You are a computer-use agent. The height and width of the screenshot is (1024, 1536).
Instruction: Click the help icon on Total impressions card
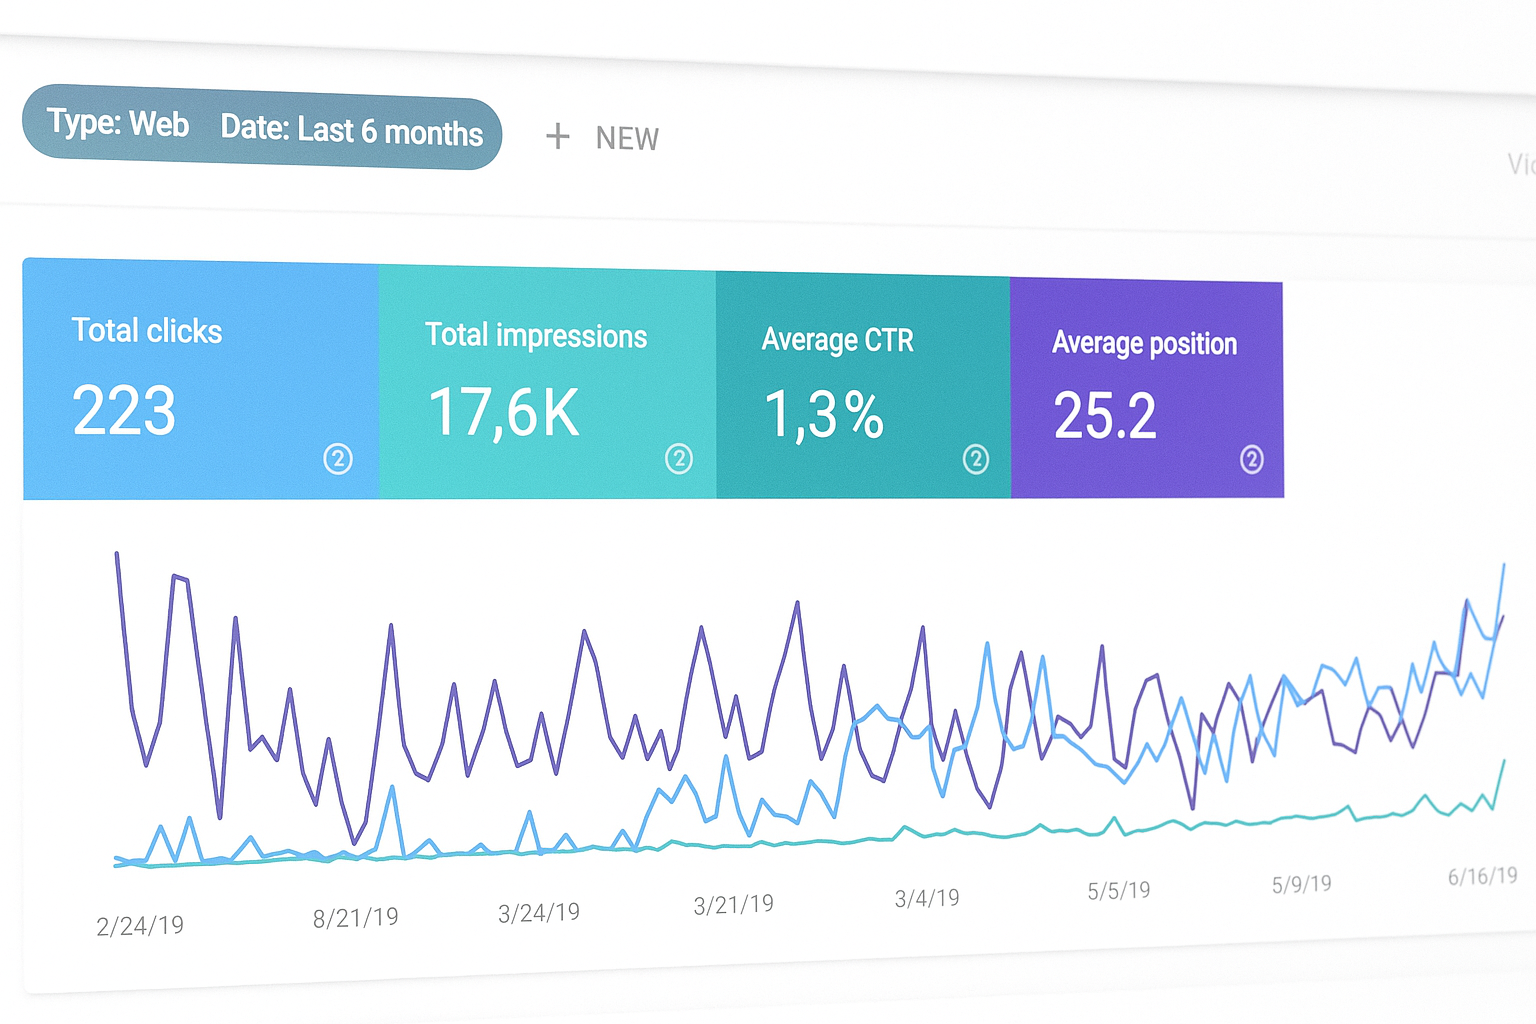click(679, 459)
